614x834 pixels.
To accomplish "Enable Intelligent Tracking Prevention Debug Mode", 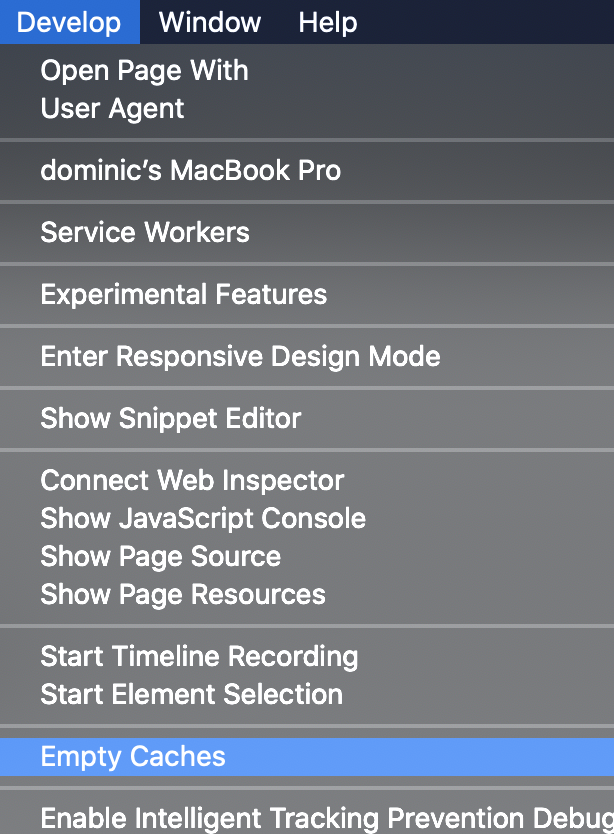I will [320, 819].
